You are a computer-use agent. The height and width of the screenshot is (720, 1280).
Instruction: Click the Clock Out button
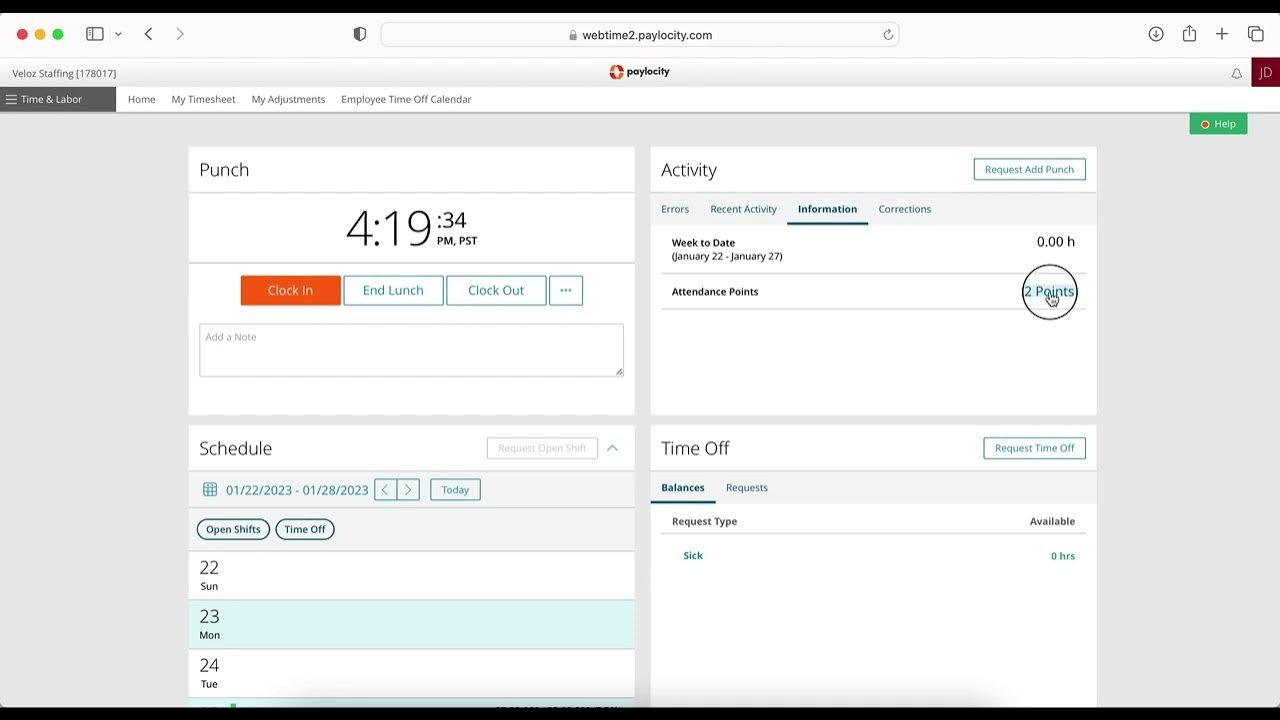pyautogui.click(x=496, y=290)
